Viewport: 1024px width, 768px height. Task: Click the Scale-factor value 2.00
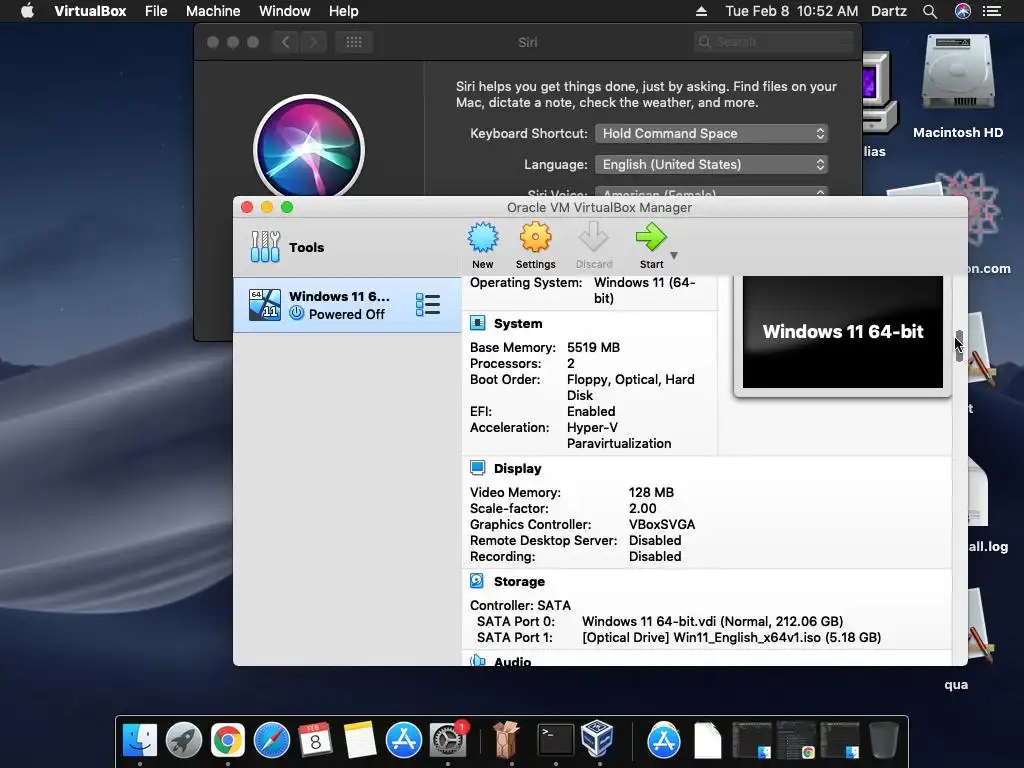643,508
